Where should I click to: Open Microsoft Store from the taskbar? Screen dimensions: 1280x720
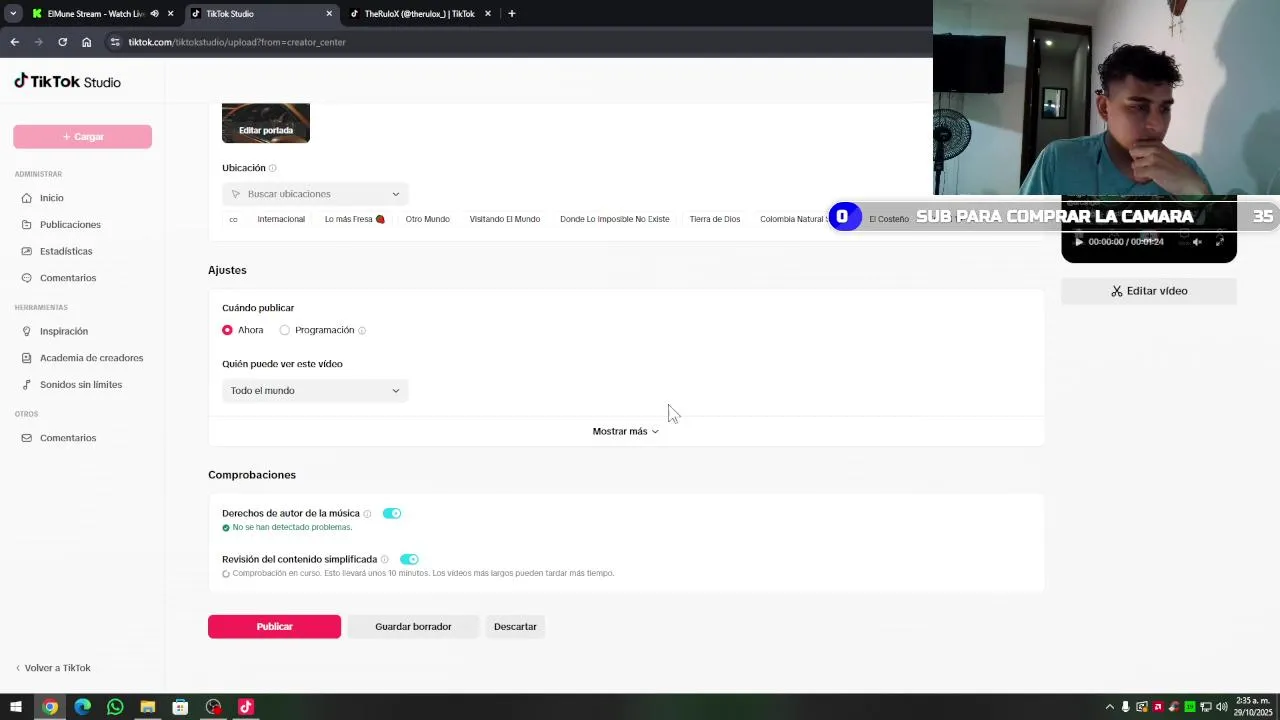click(180, 707)
